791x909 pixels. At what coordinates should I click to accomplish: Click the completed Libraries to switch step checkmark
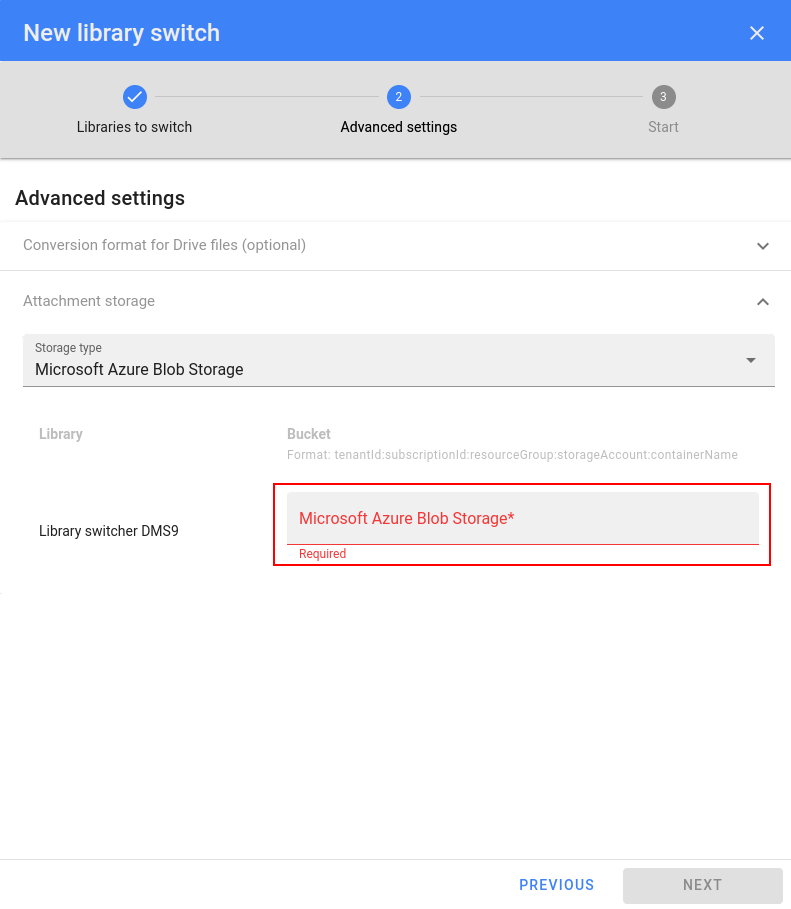click(x=135, y=97)
